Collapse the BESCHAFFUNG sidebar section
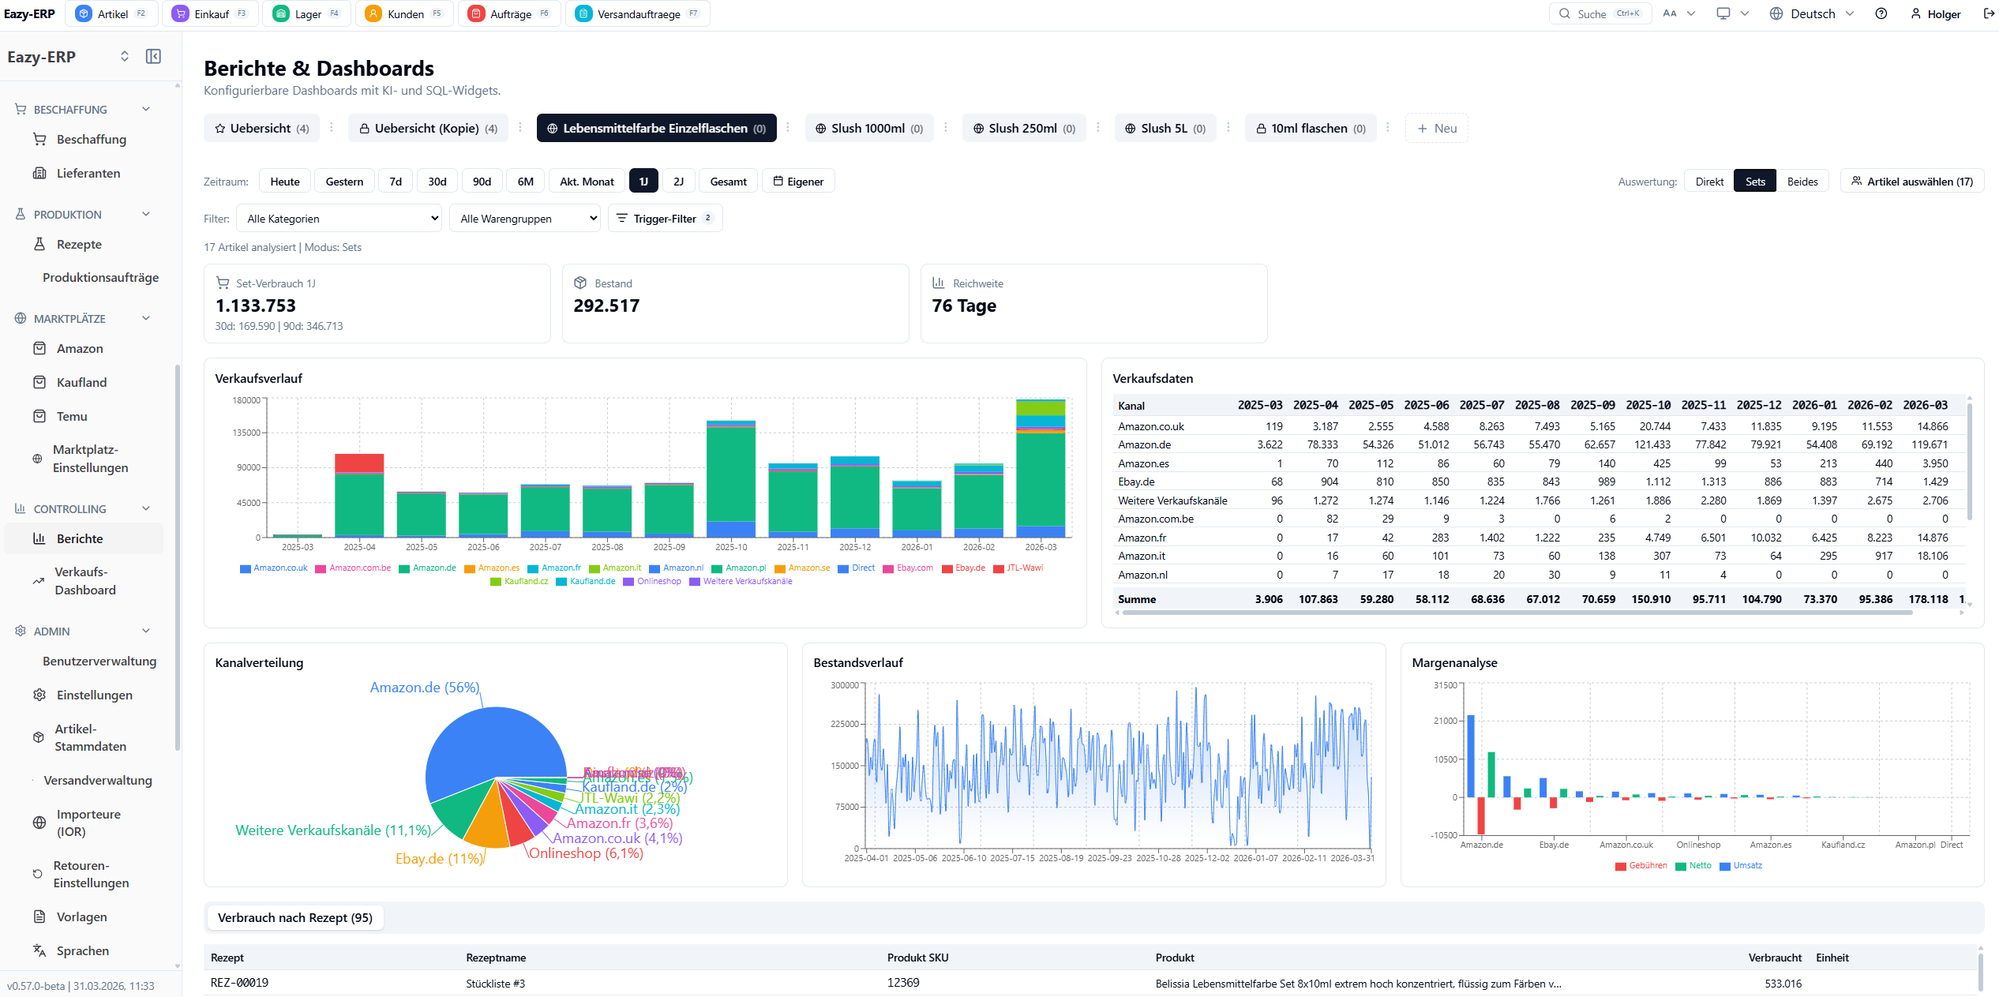This screenshot has width=1999, height=997. tap(146, 109)
